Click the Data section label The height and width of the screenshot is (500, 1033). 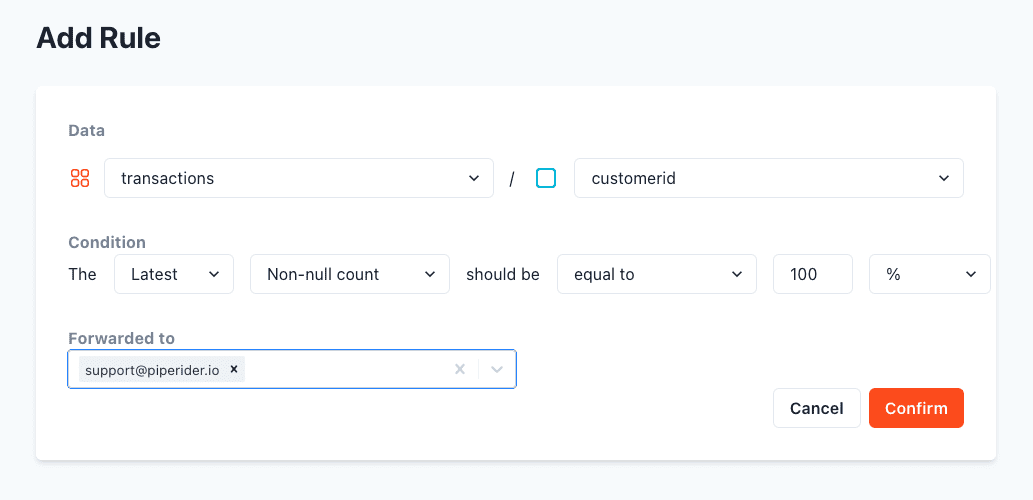(86, 130)
